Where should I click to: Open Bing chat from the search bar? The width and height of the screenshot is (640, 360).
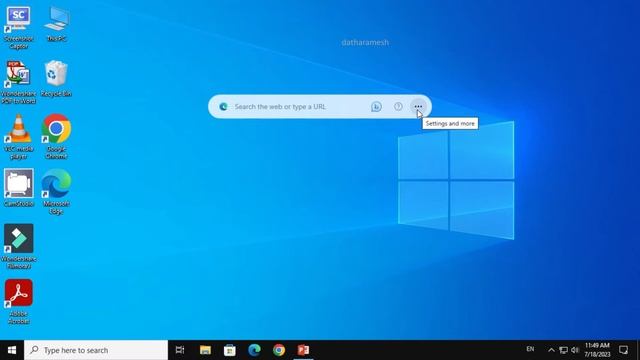pos(376,107)
